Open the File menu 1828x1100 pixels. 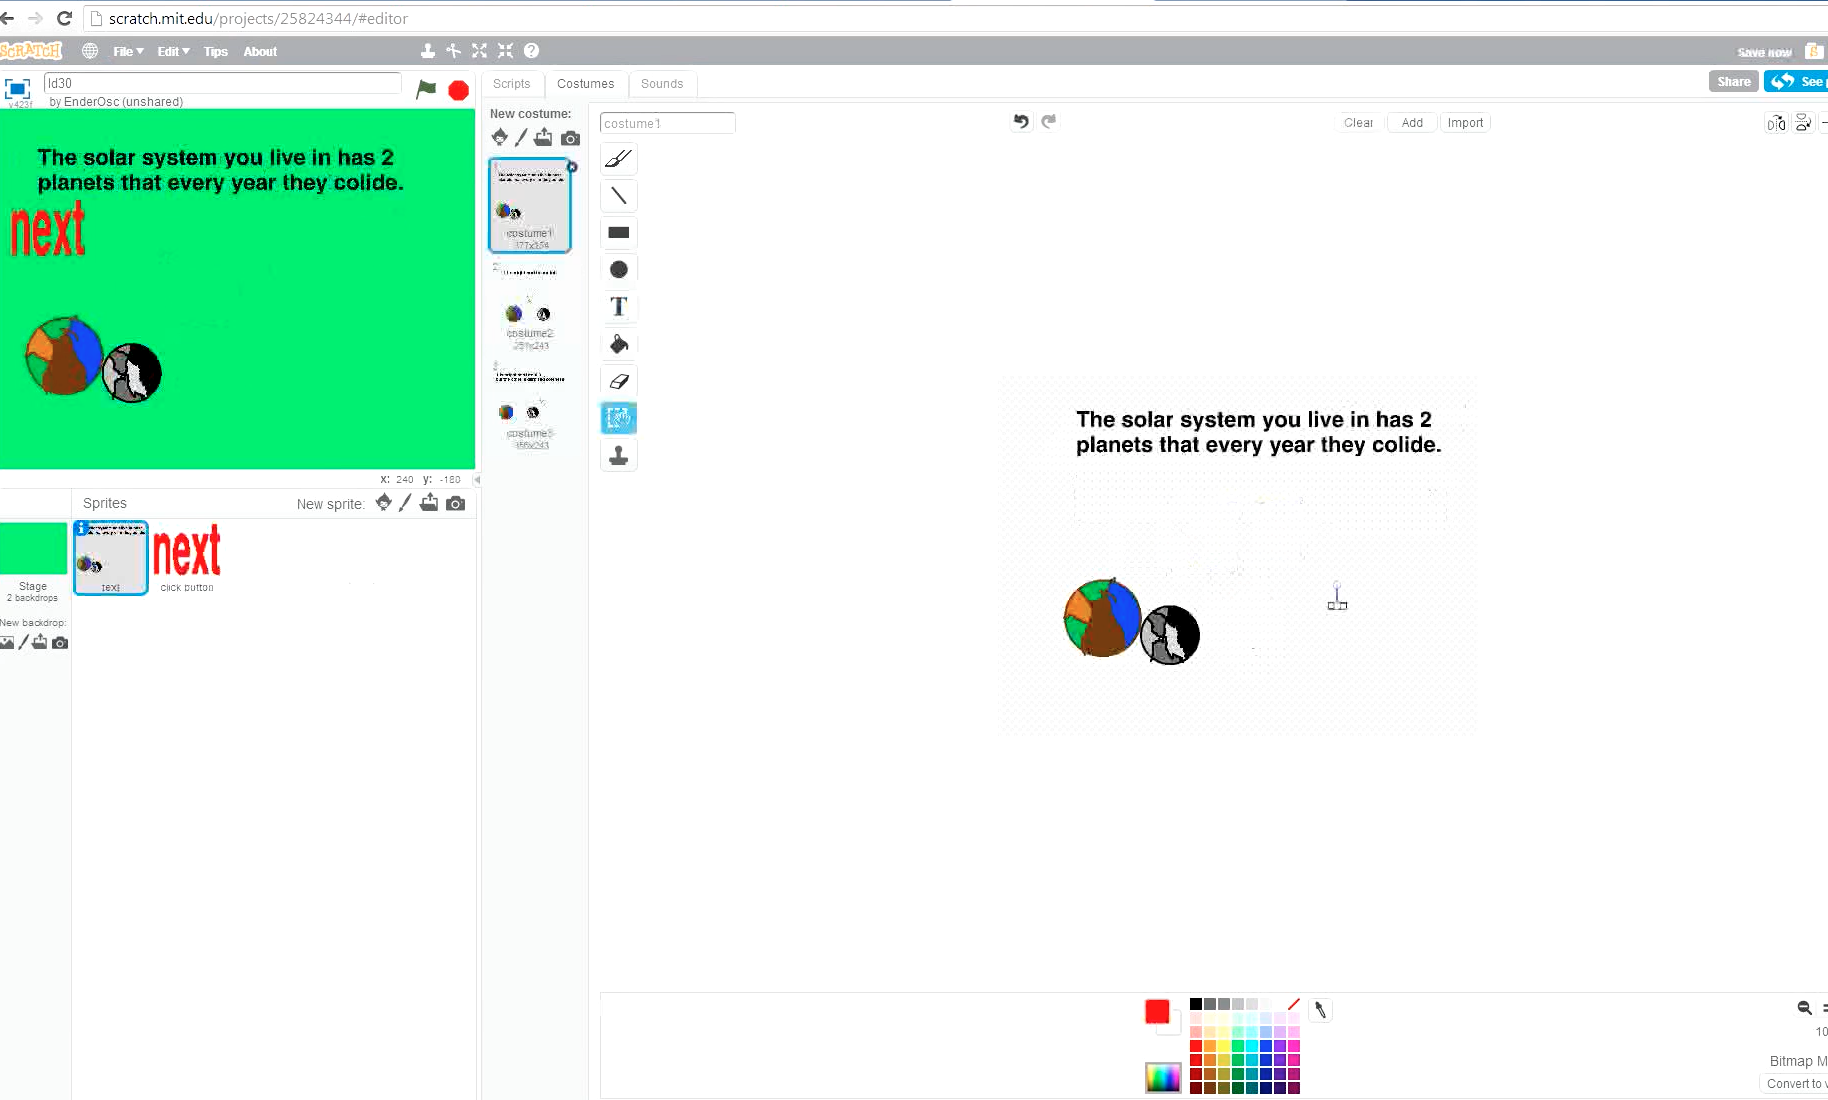[128, 52]
